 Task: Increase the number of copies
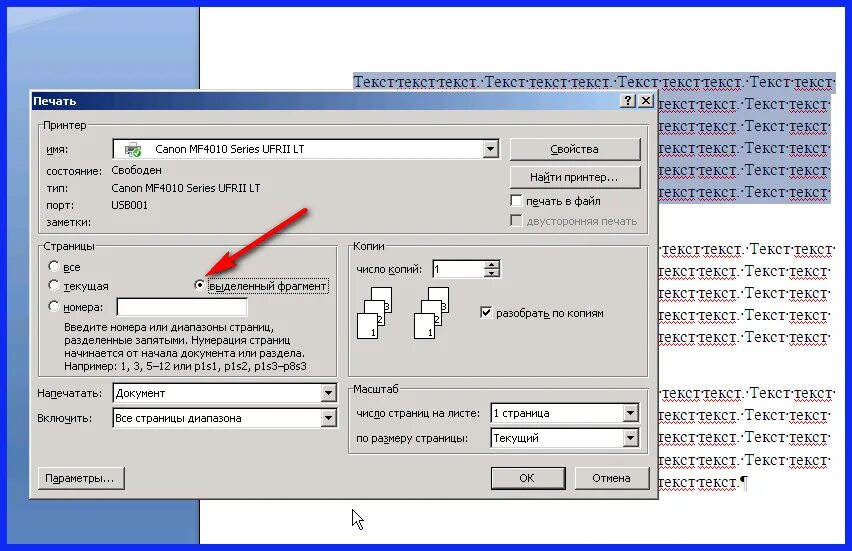491,265
